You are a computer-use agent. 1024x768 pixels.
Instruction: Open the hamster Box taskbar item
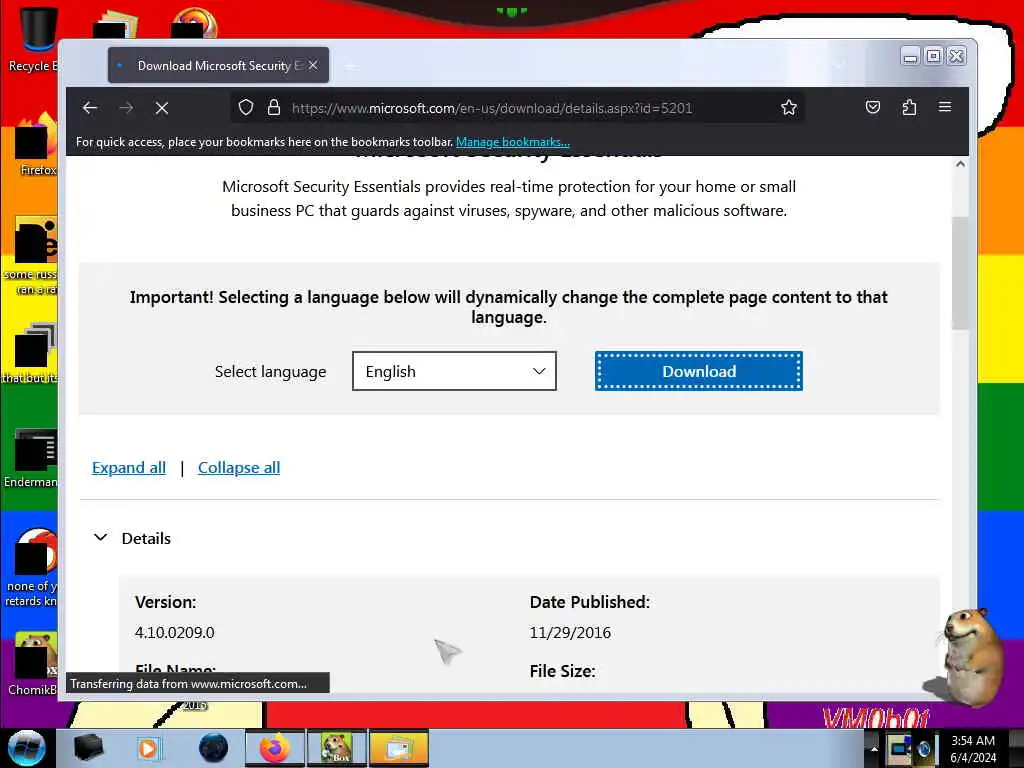(x=337, y=748)
